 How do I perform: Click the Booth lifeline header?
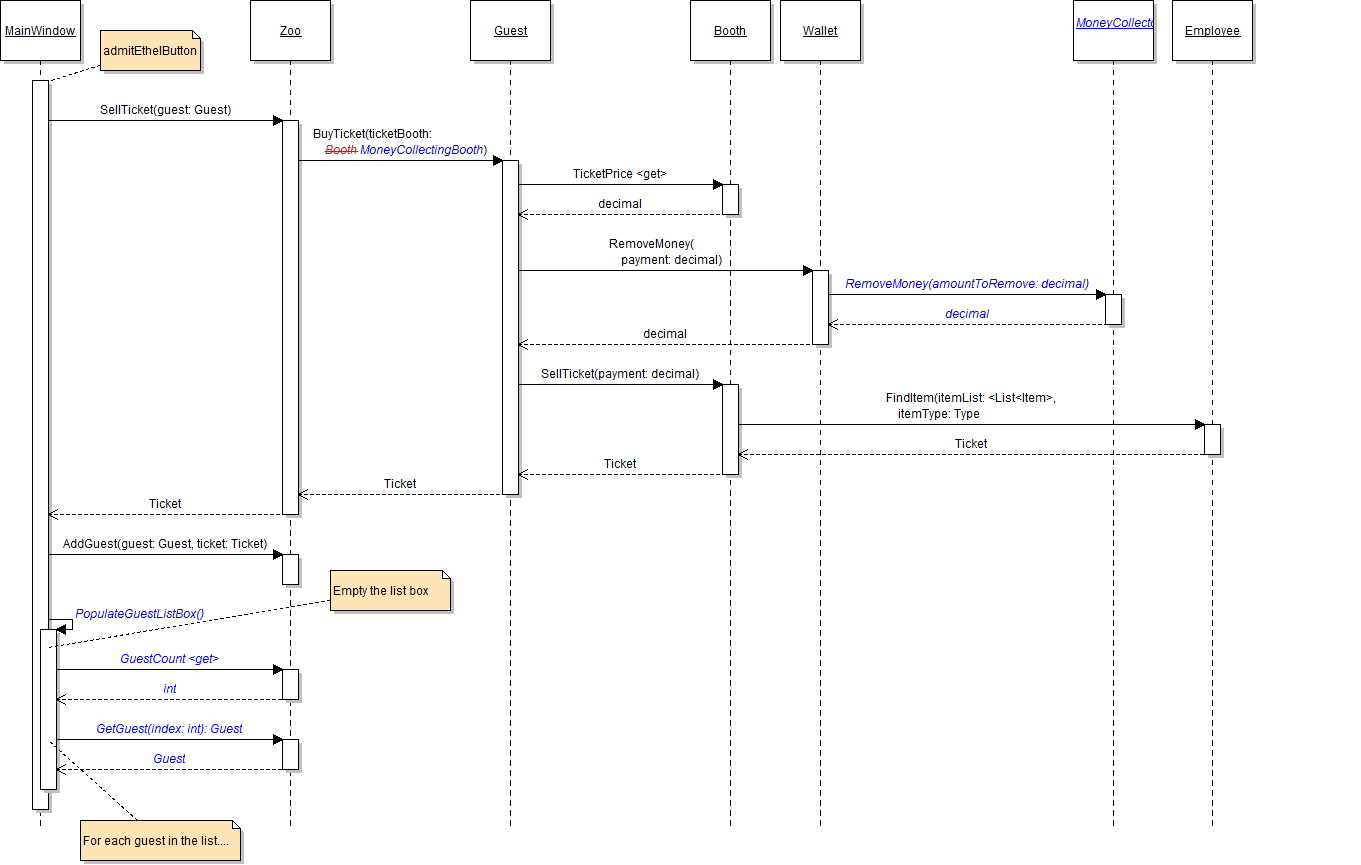click(x=730, y=31)
